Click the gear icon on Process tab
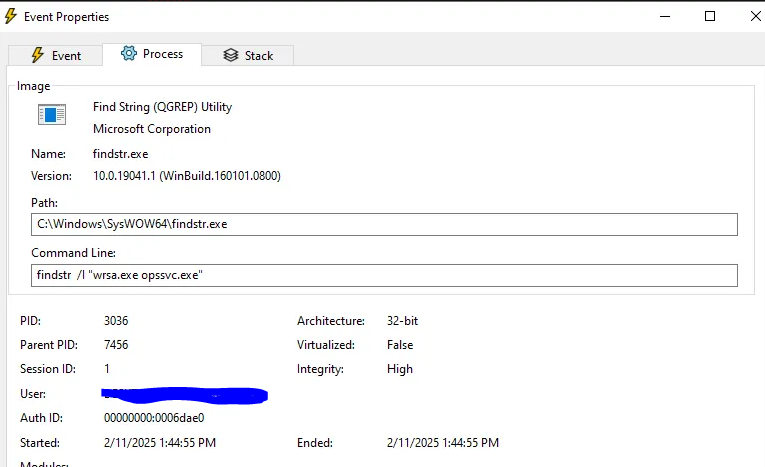Image resolution: width=765 pixels, height=467 pixels. [129, 53]
